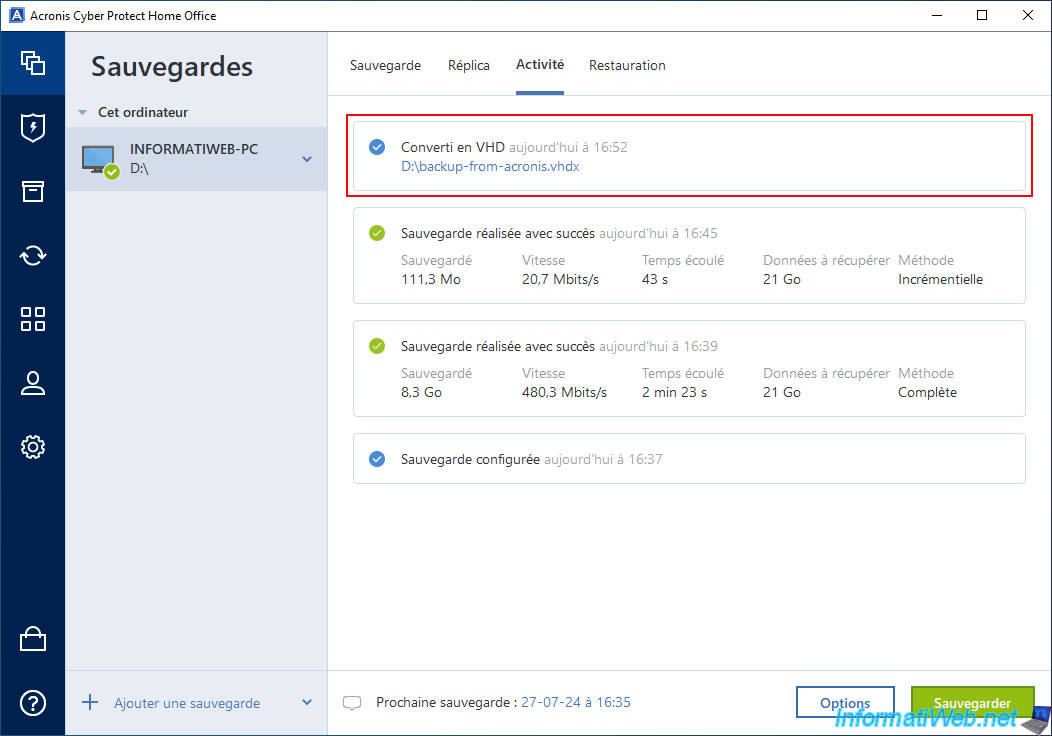Open the Archive box icon
Image resolution: width=1052 pixels, height=736 pixels.
(x=32, y=191)
